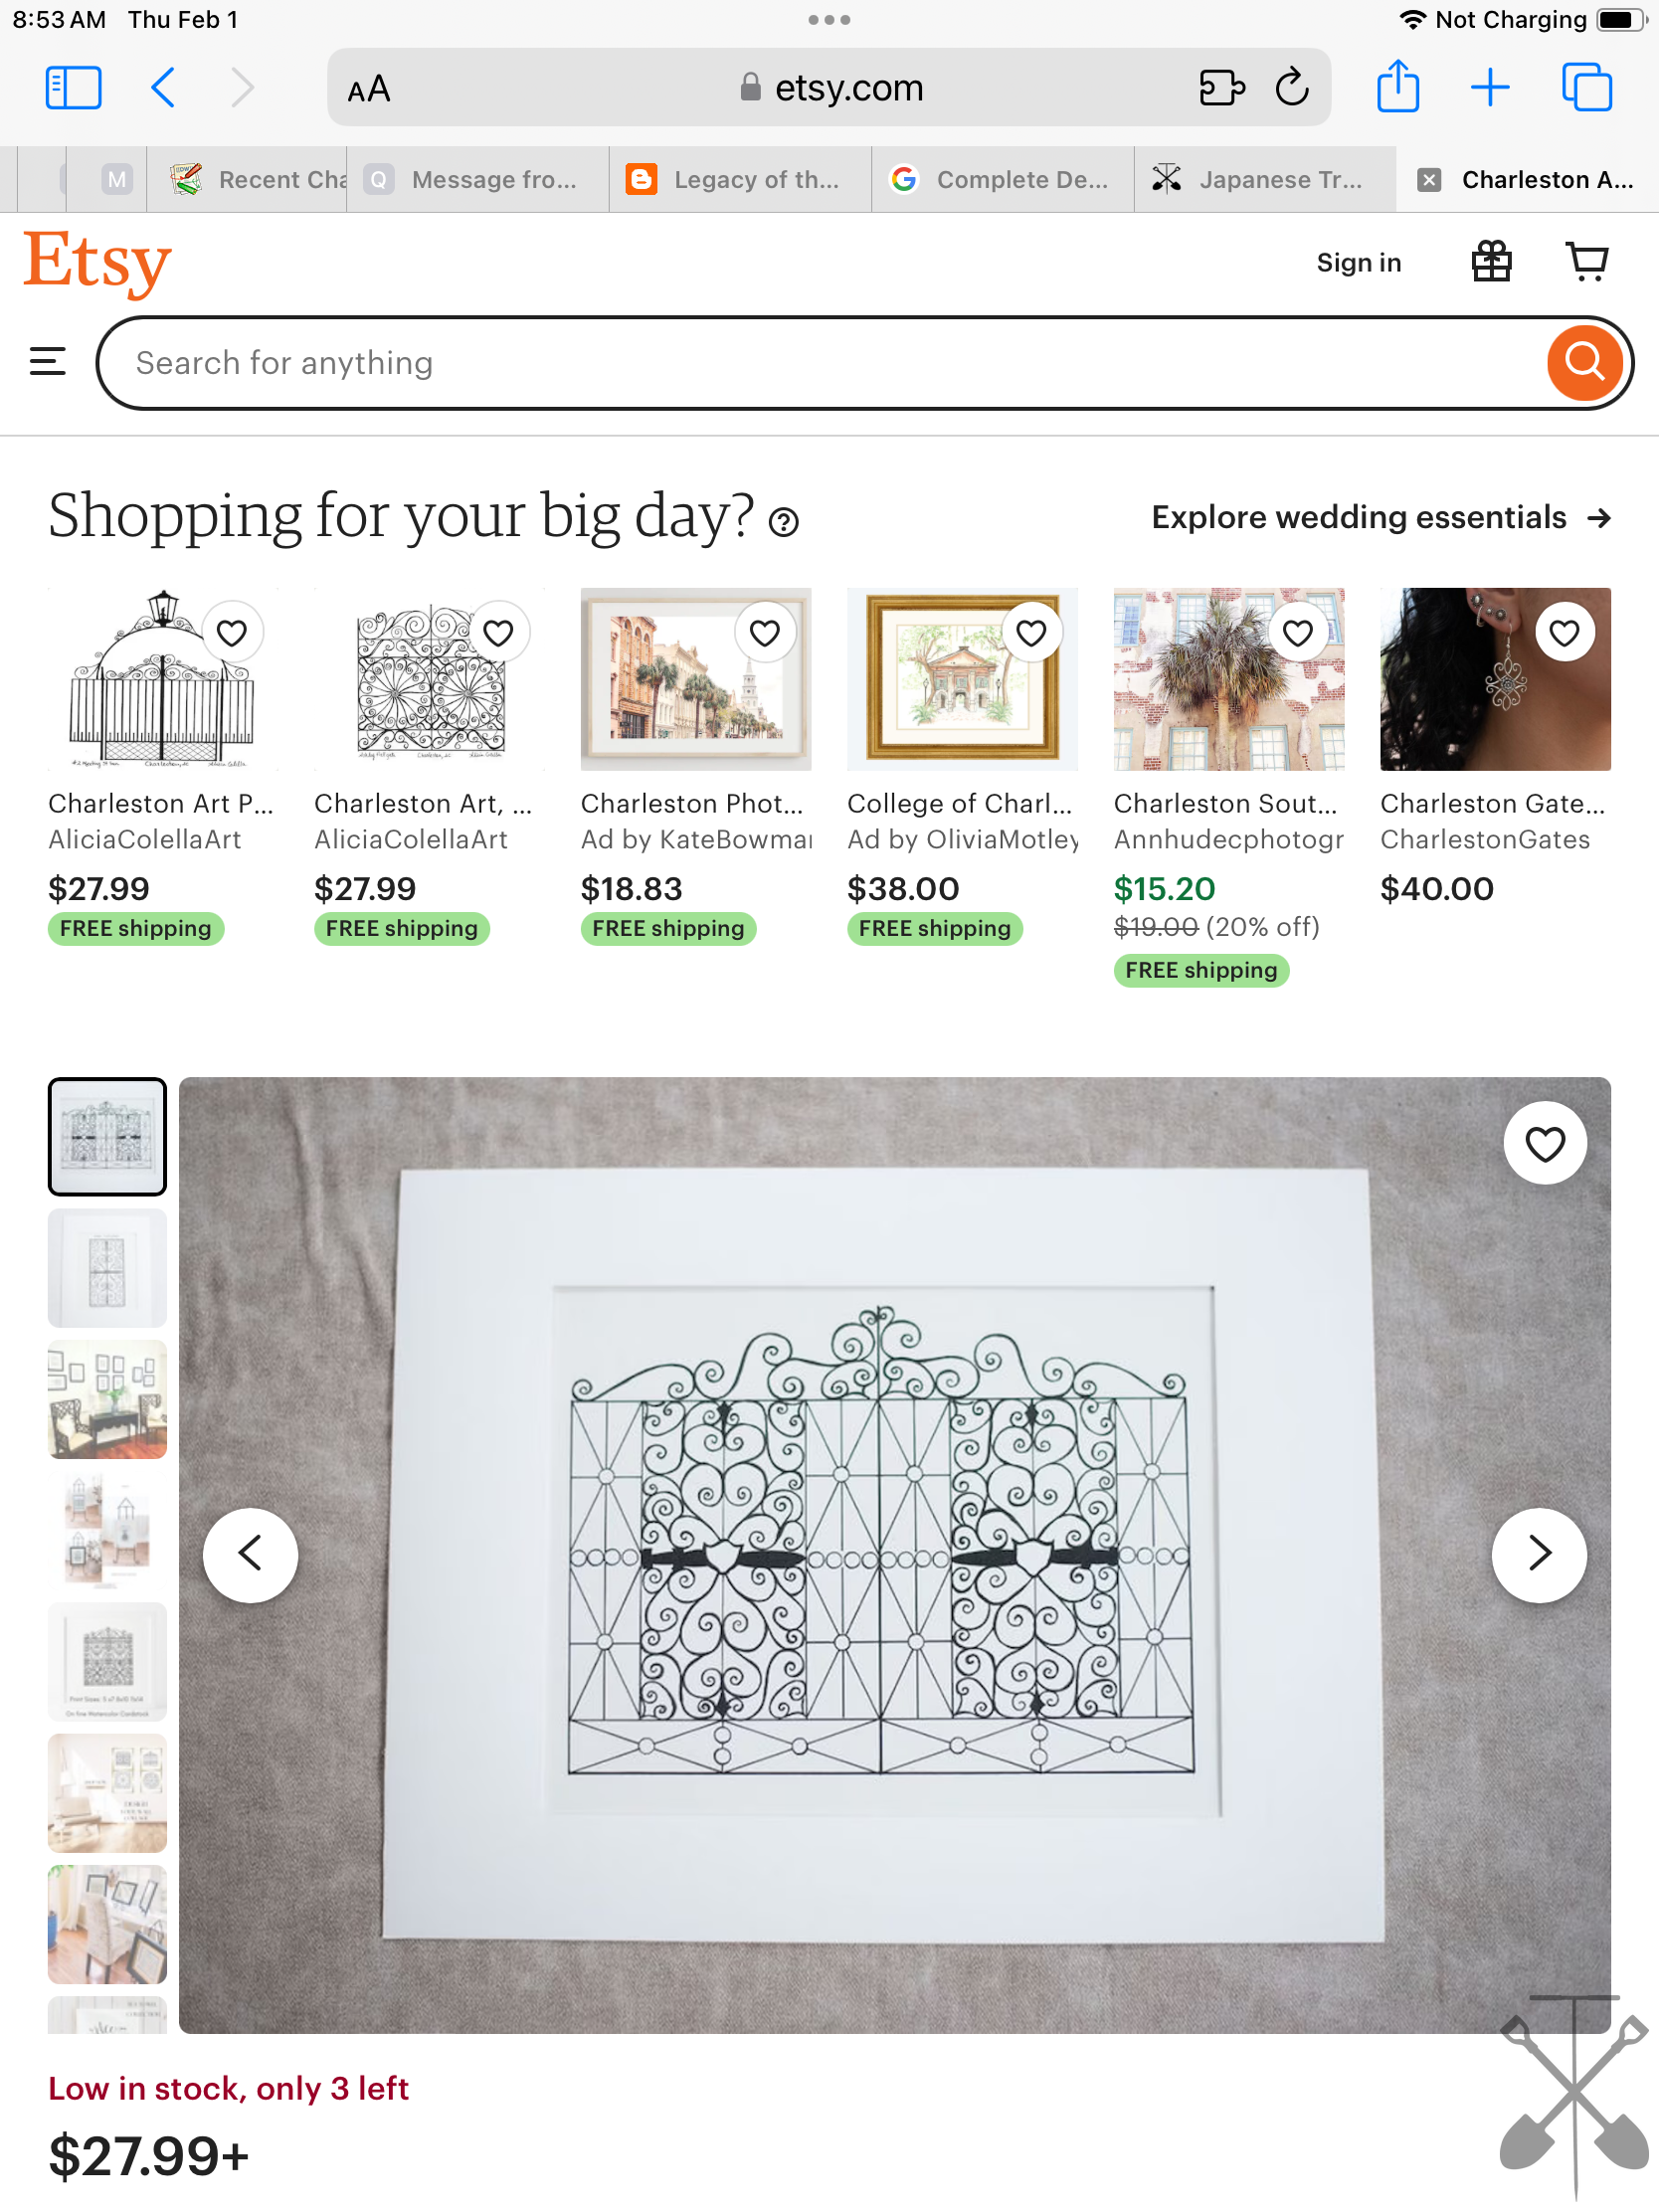1659x2212 pixels.
Task: Favorite the College of Charleston print
Action: pyautogui.click(x=1030, y=632)
